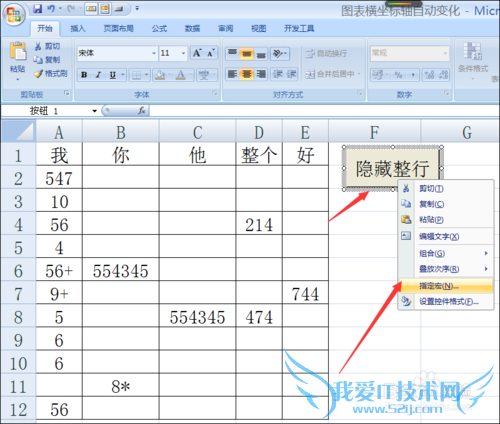Decrease font size with small A
The height and width of the screenshot is (424, 500).
point(211,53)
